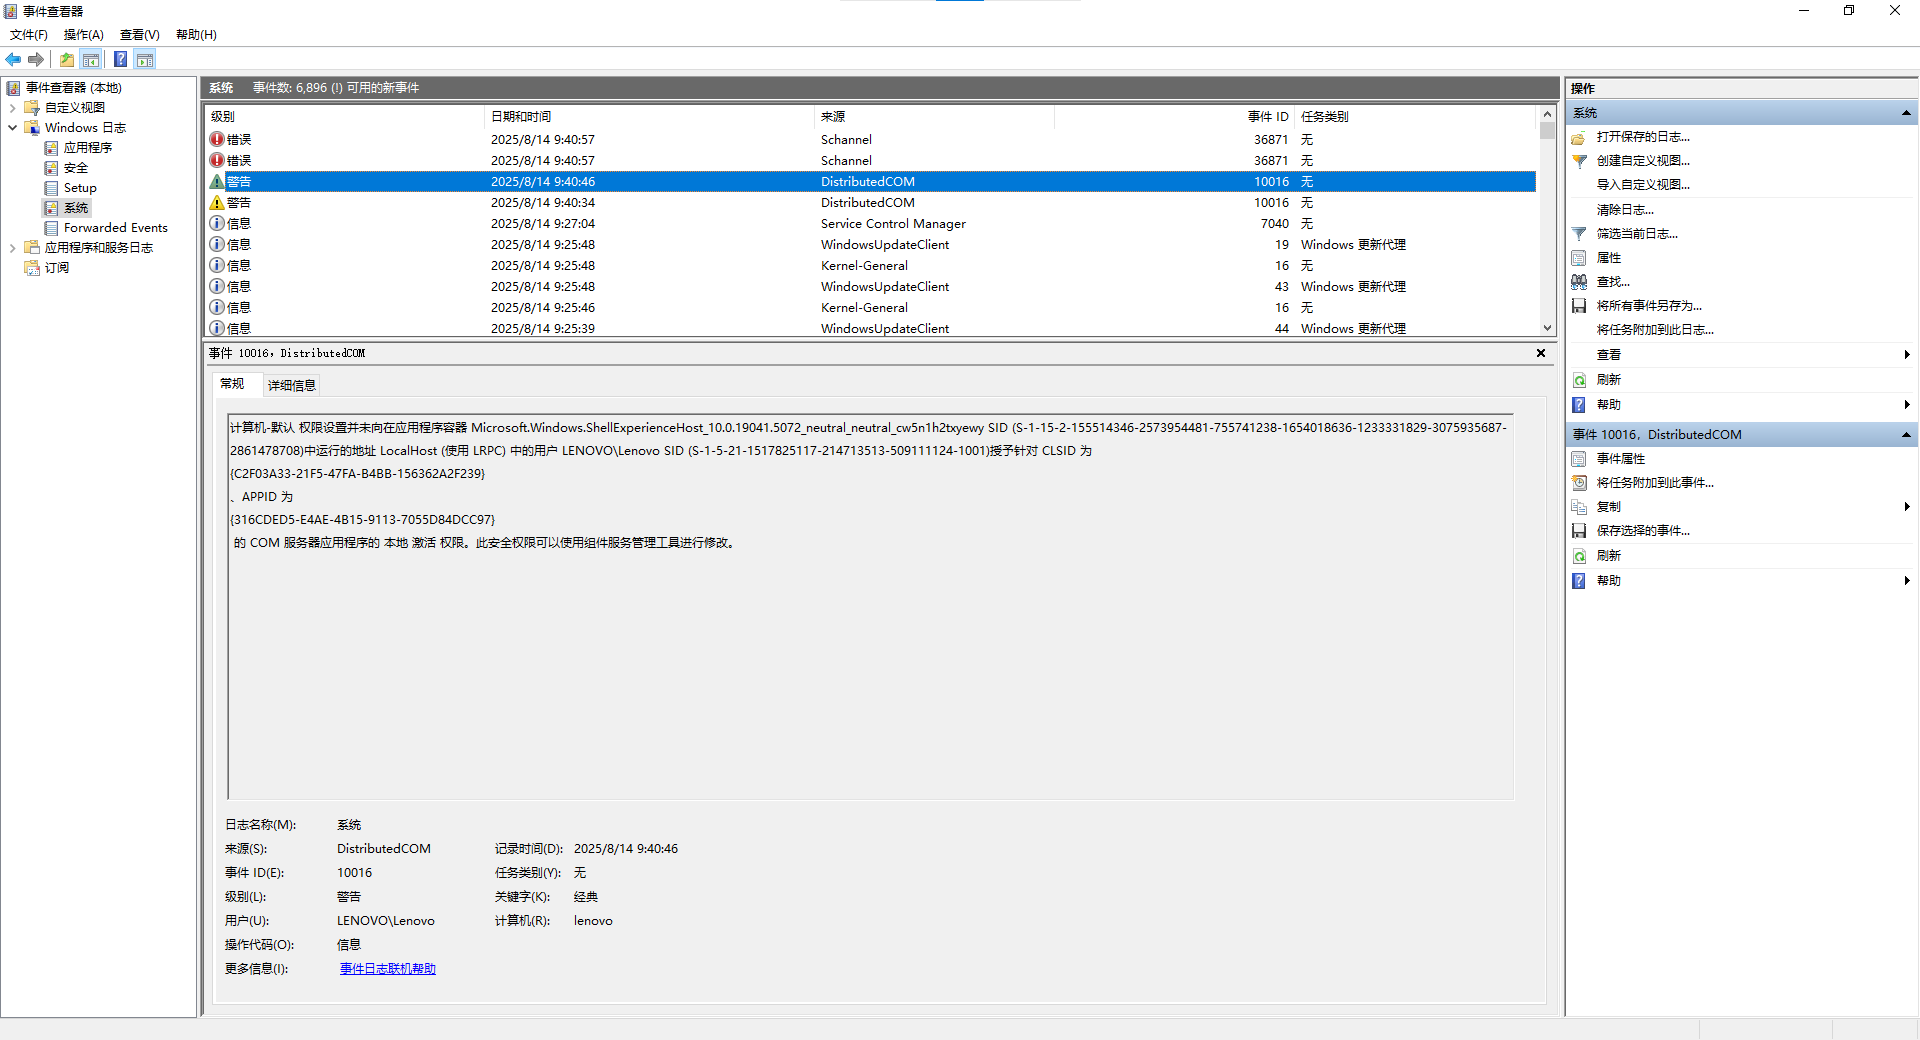Select Service Control Manager 7040 event row
1920x1040 pixels.
point(870,224)
